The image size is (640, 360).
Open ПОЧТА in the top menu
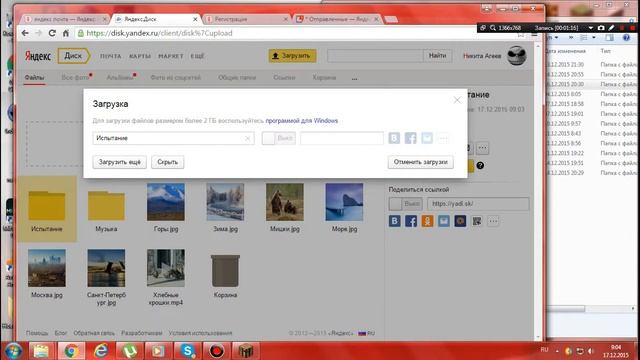click(111, 56)
